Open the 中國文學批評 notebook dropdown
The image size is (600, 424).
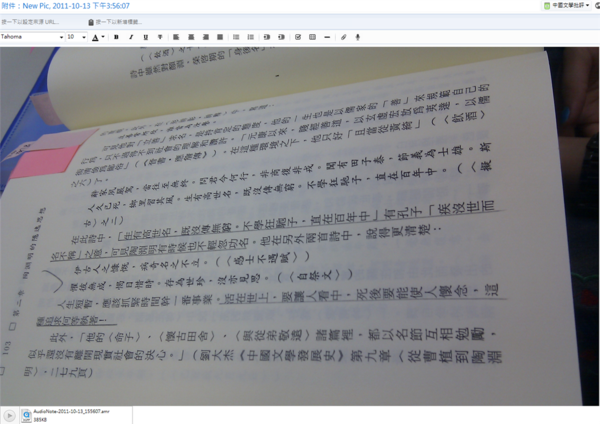coord(567,5)
